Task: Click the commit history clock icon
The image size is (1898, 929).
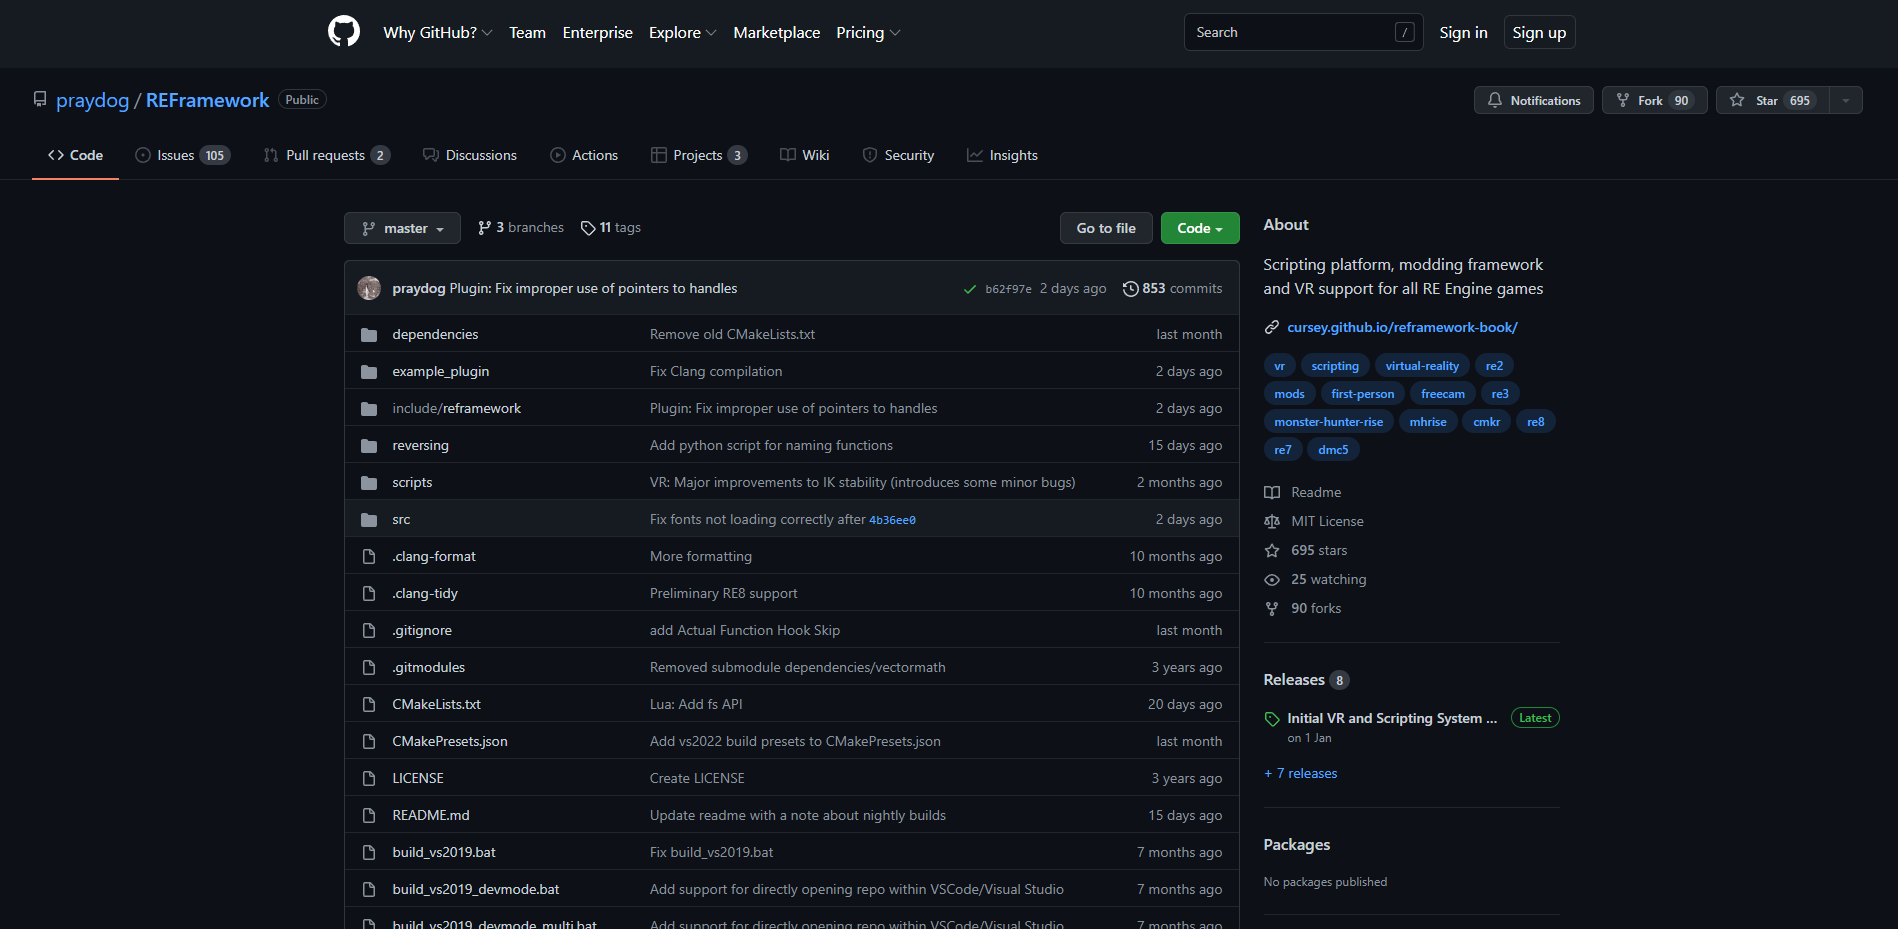Action: tap(1130, 288)
